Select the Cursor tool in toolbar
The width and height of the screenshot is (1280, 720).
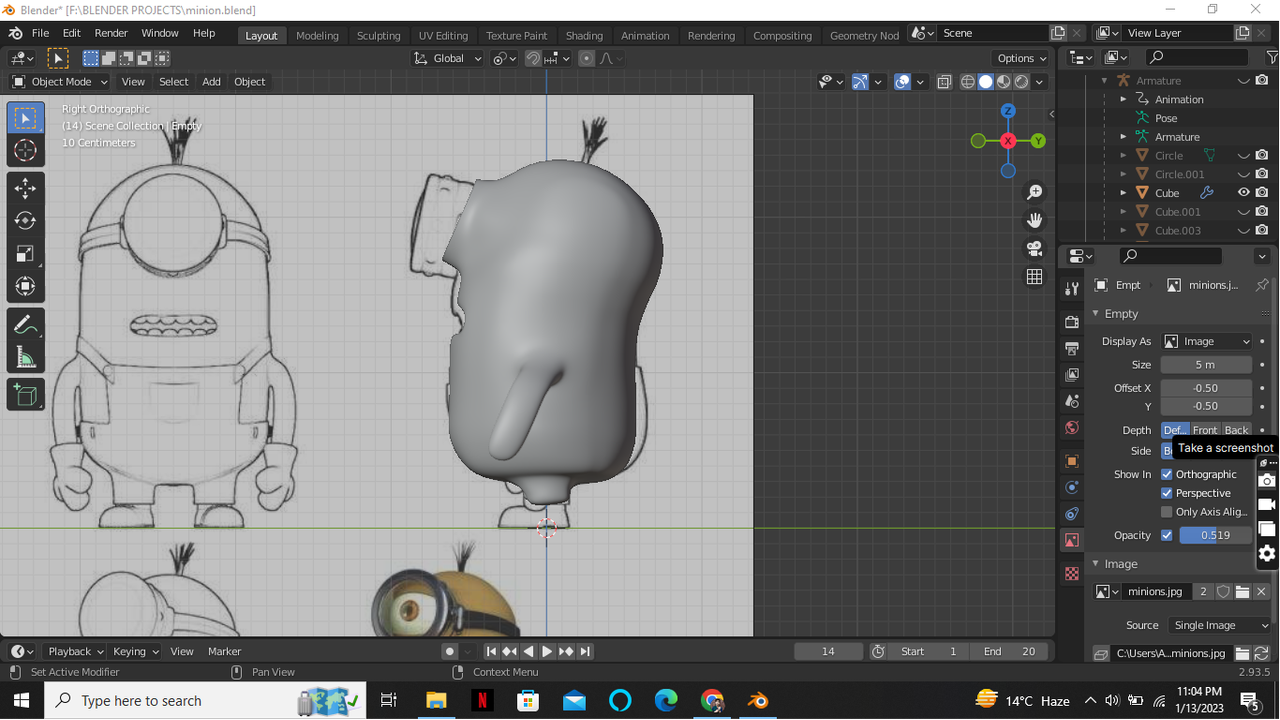(25, 151)
